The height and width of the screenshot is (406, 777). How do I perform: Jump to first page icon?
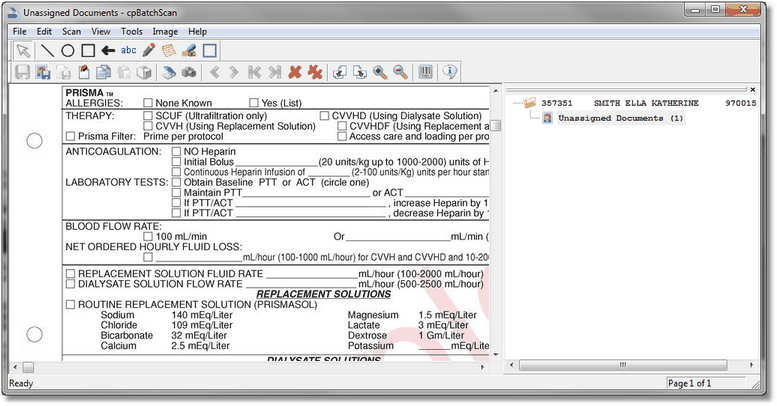pos(254,72)
